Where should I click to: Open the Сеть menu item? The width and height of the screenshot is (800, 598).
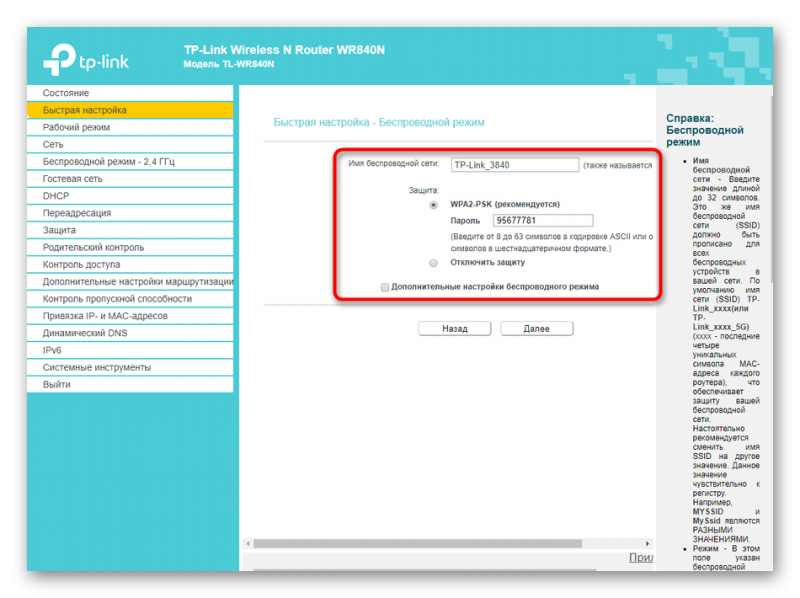(130, 144)
